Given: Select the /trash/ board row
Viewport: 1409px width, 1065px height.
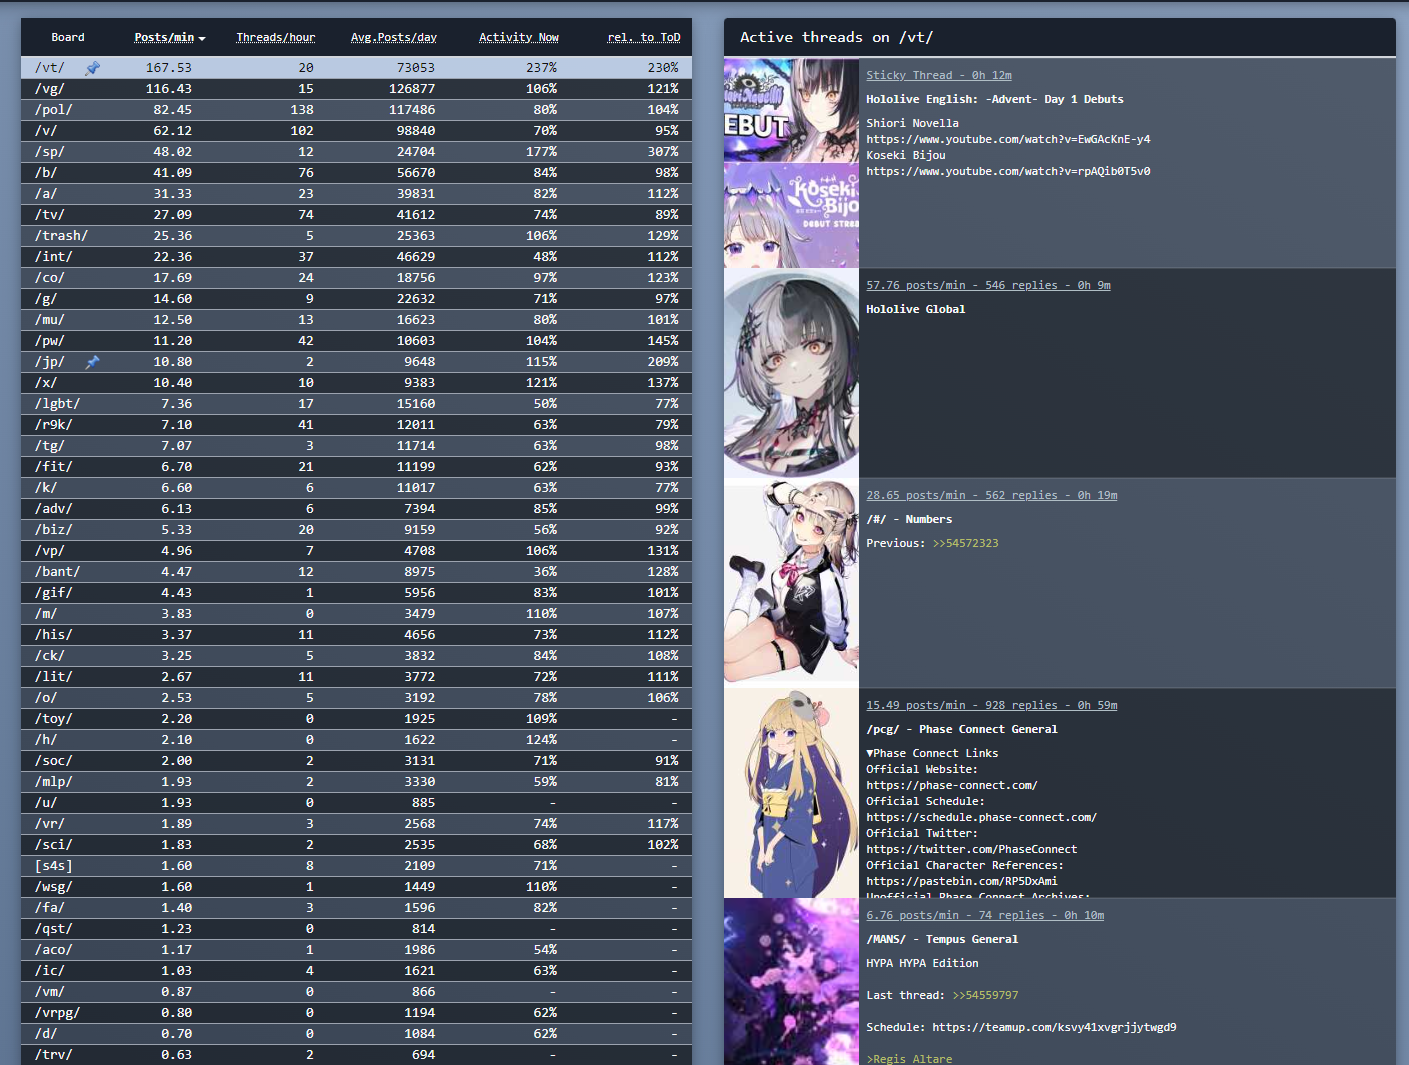Looking at the screenshot, I should coord(356,236).
